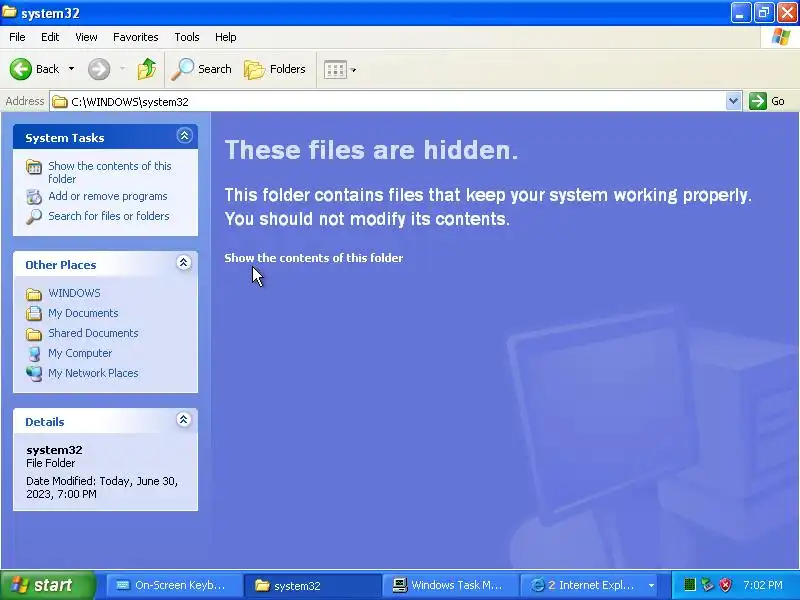This screenshot has width=800, height=600.
Task: Open the Tools menu
Action: coord(187,37)
